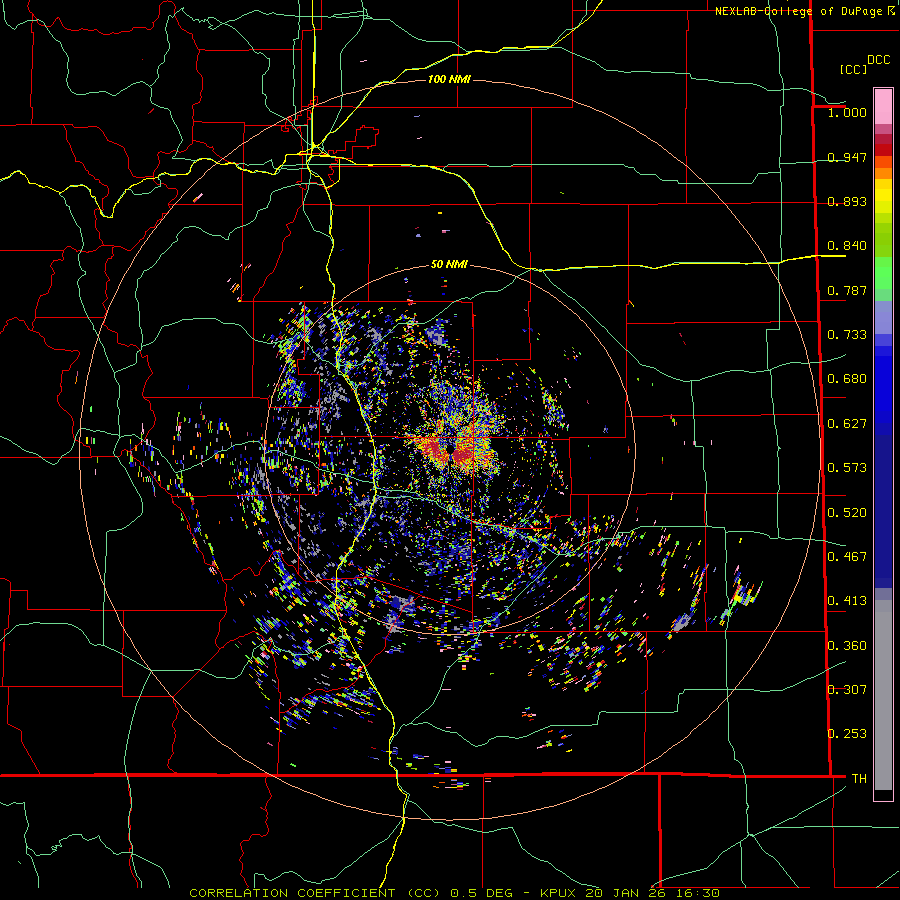Click the Correlation Coefficient KPUX caption text
The image size is (900, 900).
(454, 893)
